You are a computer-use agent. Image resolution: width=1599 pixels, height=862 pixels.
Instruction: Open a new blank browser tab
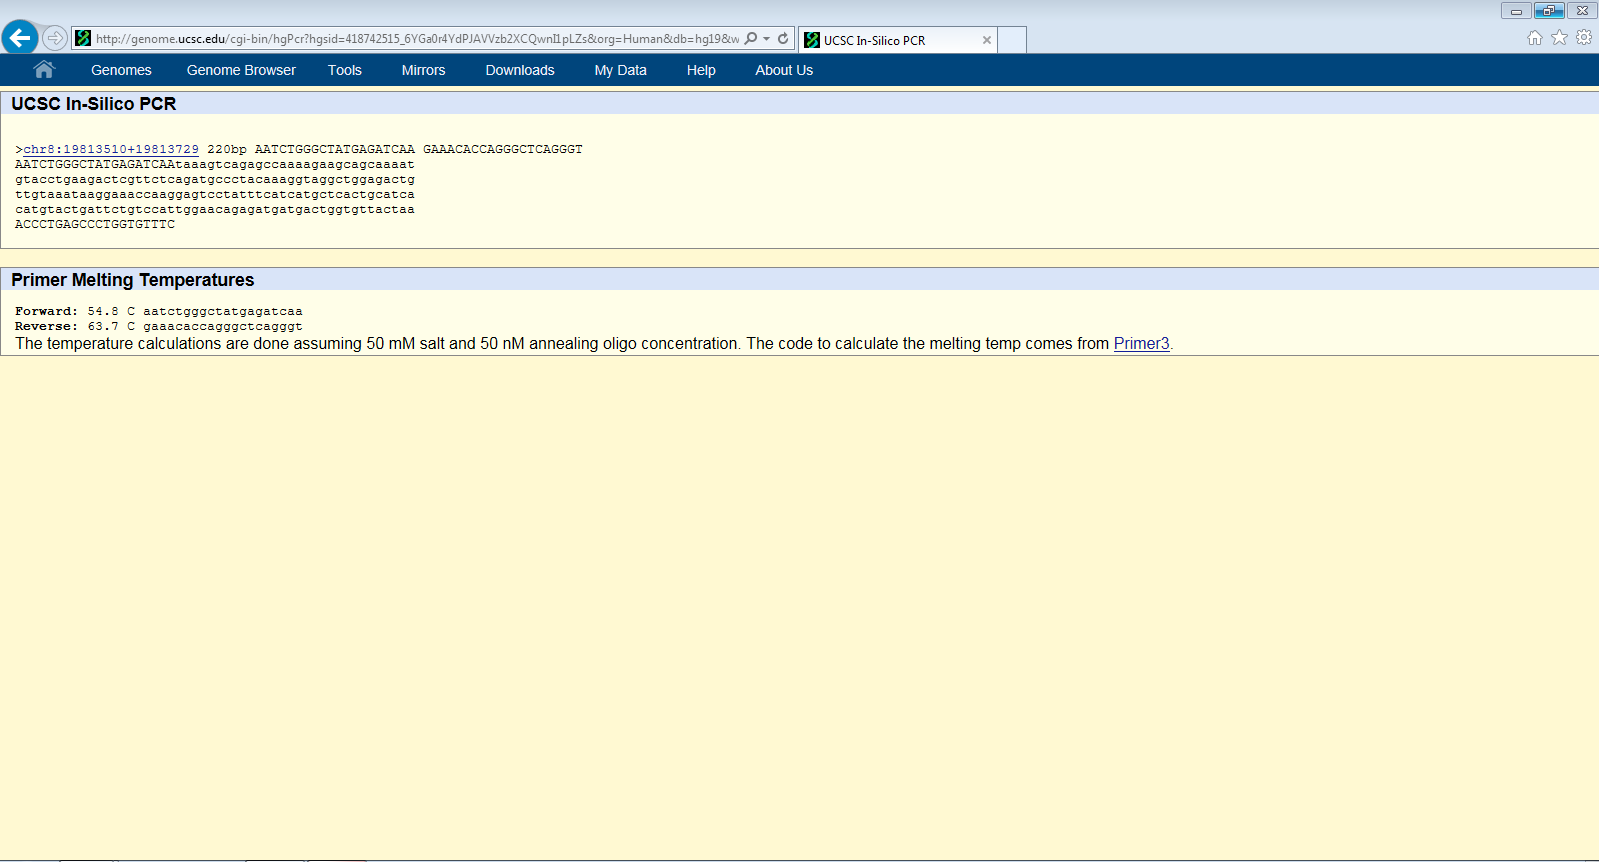coord(1012,40)
